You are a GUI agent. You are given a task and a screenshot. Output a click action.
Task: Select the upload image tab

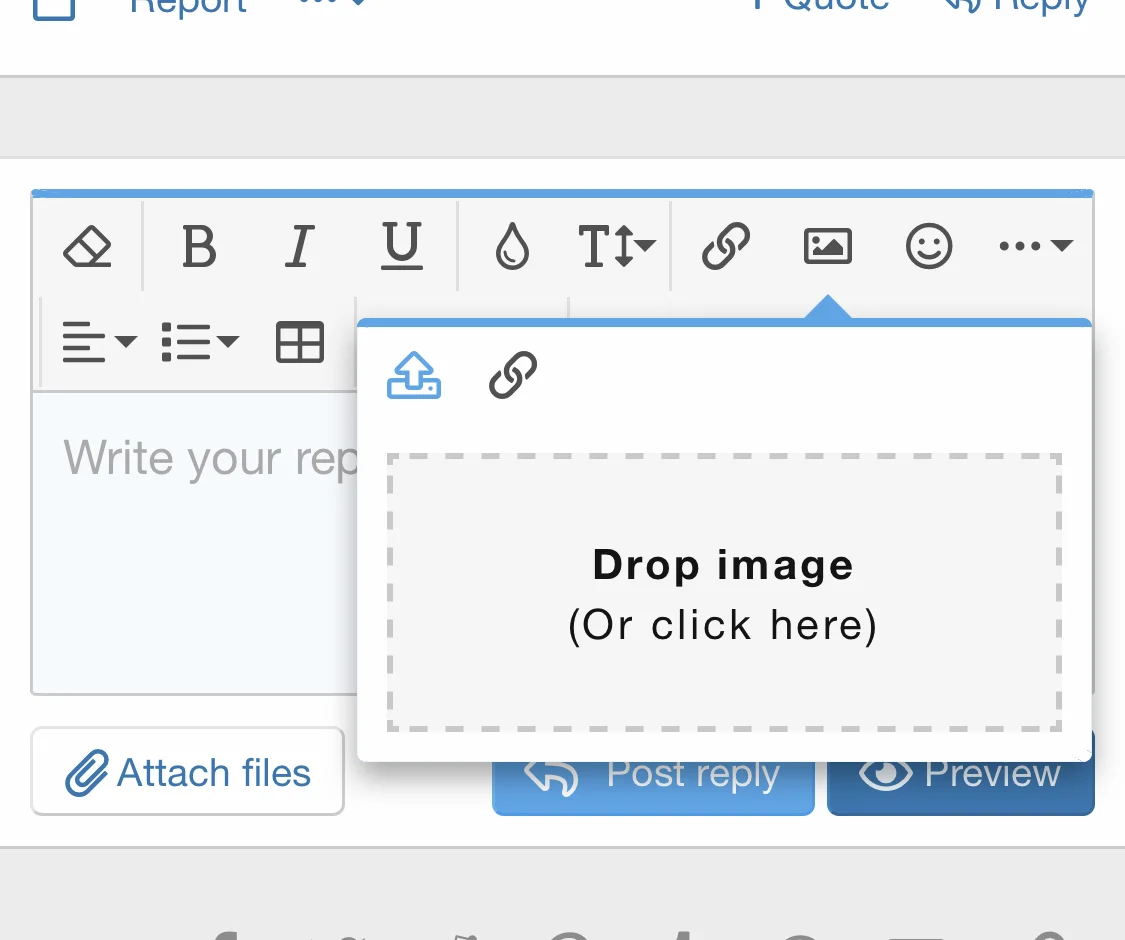pyautogui.click(x=414, y=375)
